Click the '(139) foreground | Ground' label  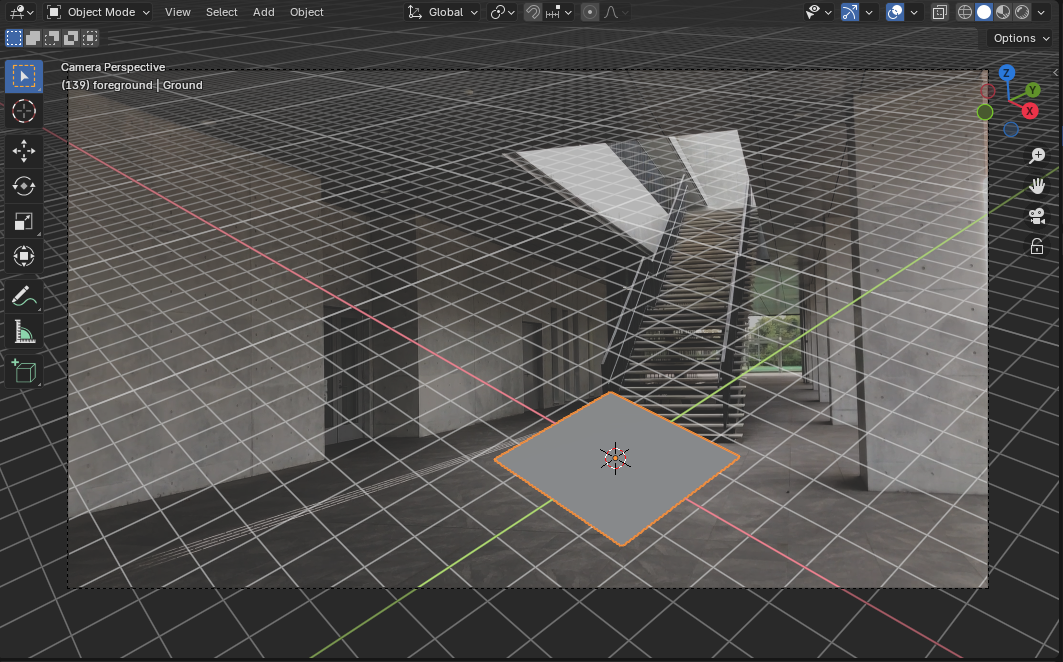click(x=132, y=85)
